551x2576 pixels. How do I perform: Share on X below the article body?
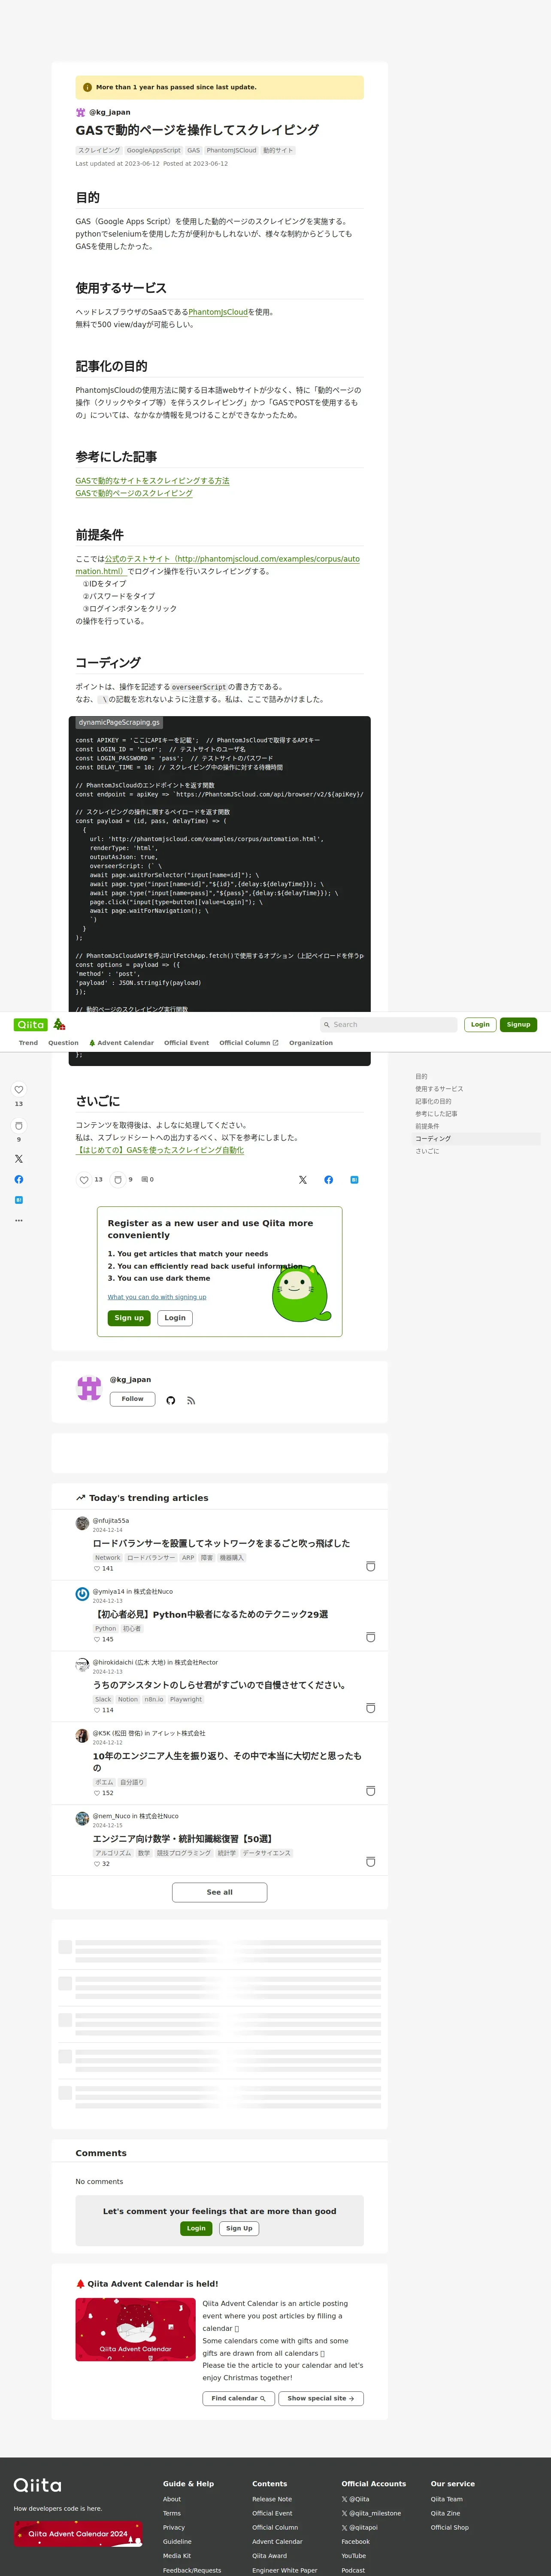coord(303,1180)
